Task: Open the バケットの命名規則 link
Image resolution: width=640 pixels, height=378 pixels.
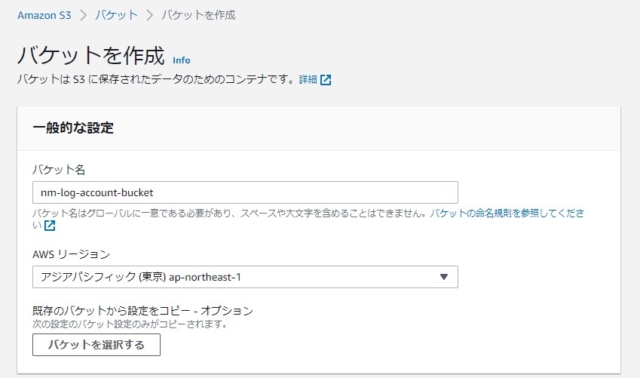Action: point(507,213)
